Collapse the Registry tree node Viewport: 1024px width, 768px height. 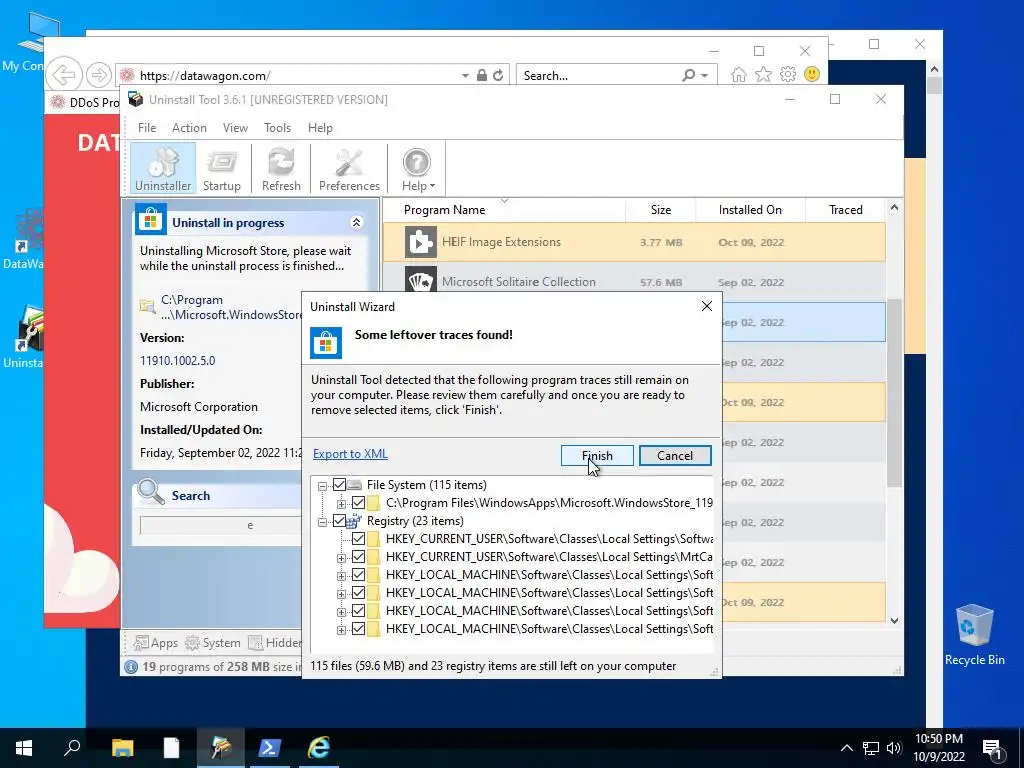tap(322, 522)
